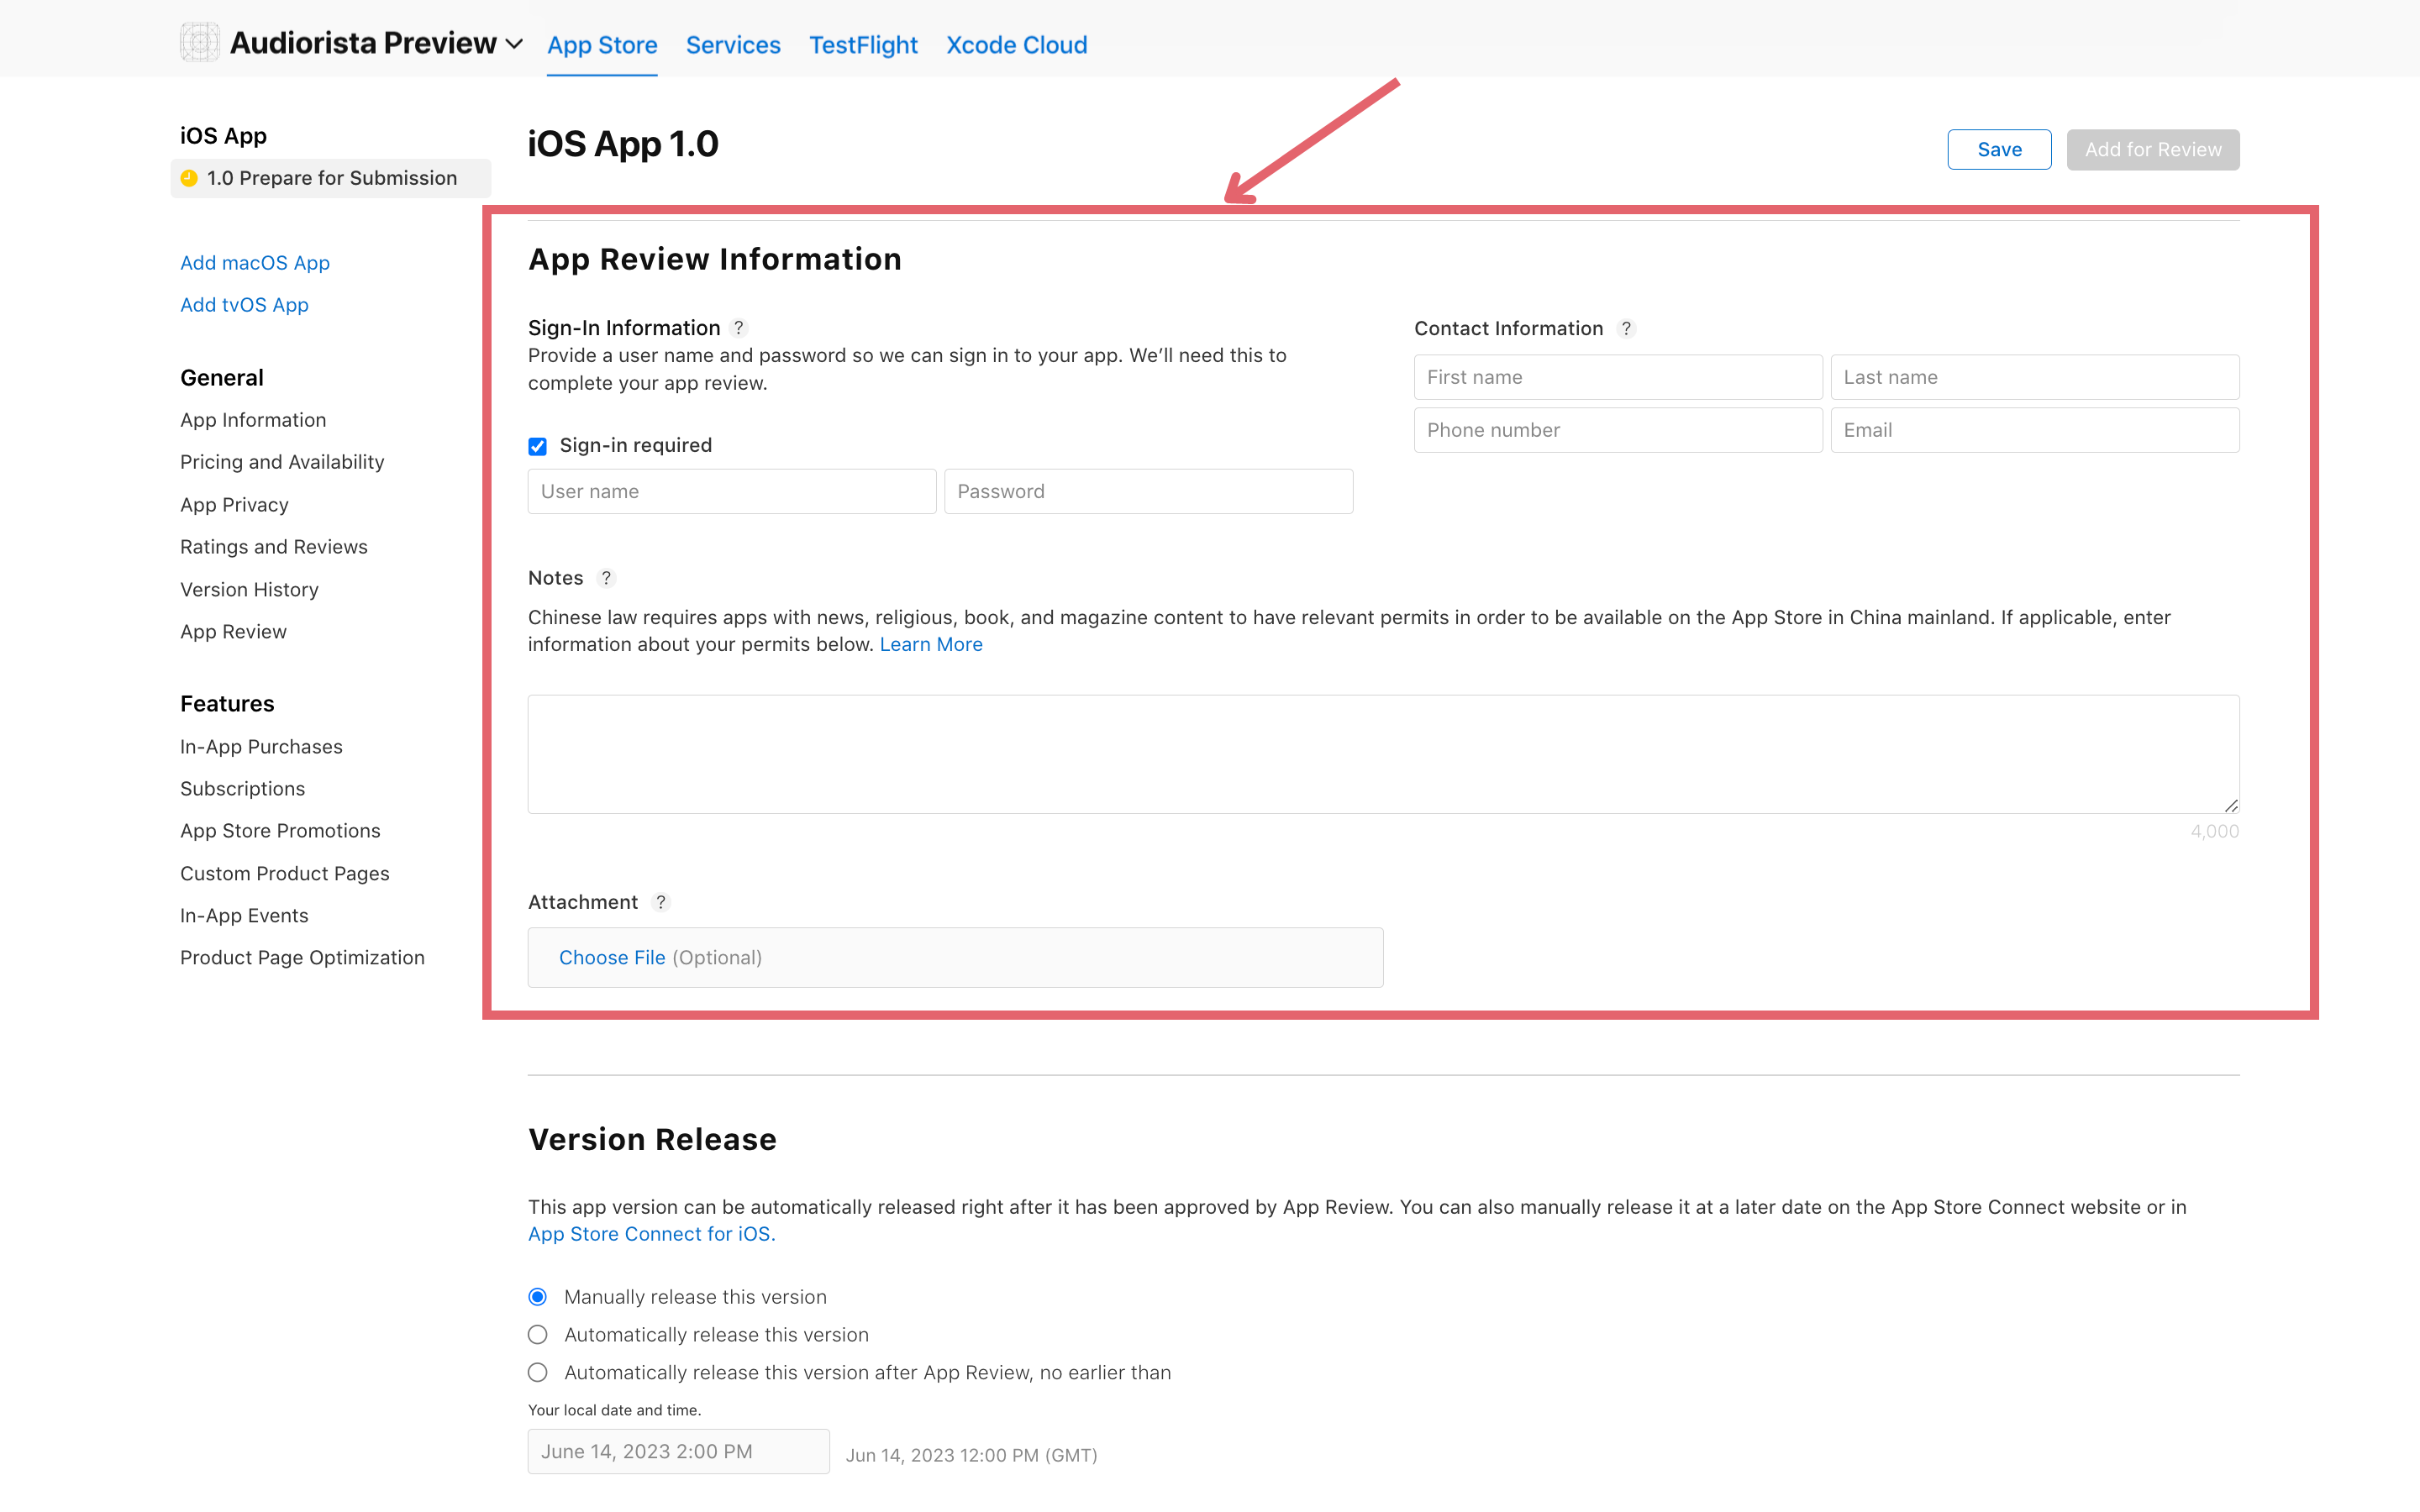Open Version History
Viewport: 2420px width, 1512px height.
[249, 590]
